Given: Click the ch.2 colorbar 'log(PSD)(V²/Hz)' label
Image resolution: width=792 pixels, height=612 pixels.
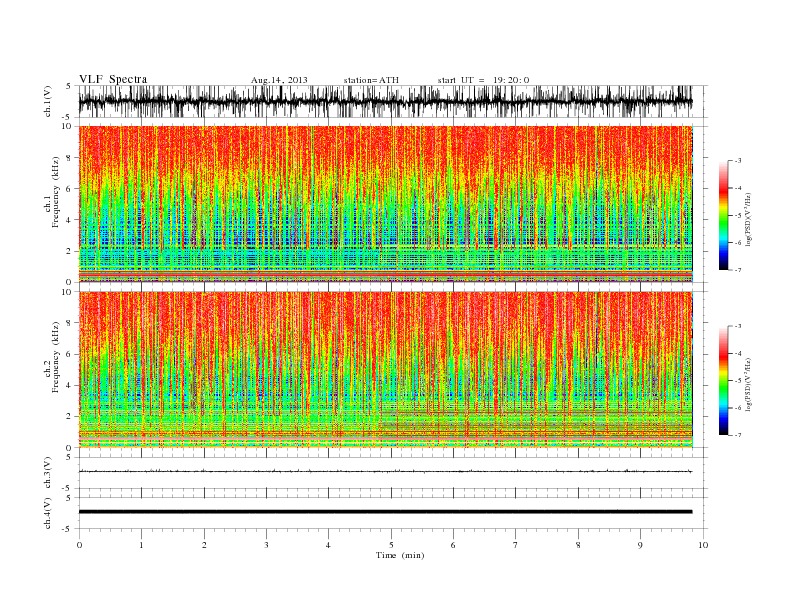Looking at the screenshot, I should click(x=748, y=384).
